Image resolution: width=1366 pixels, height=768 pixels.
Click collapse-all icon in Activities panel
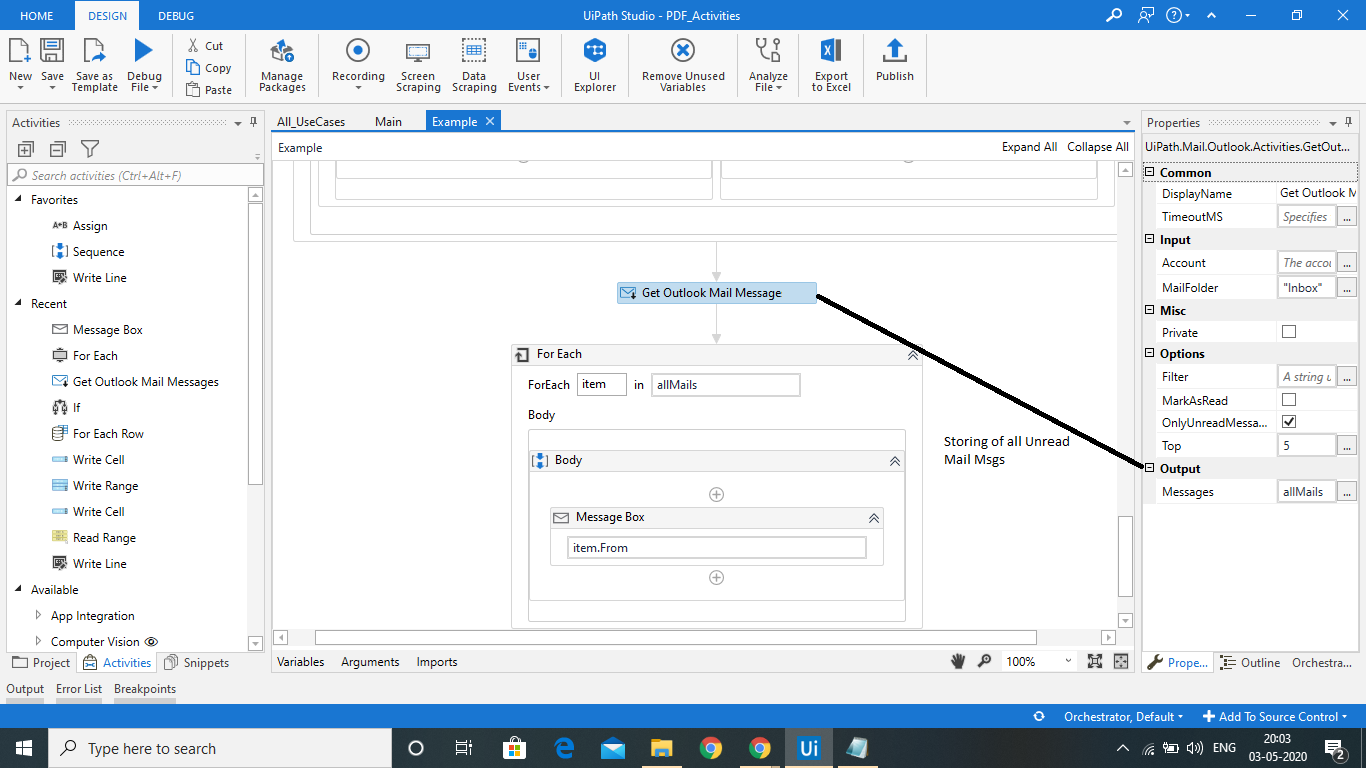[58, 149]
